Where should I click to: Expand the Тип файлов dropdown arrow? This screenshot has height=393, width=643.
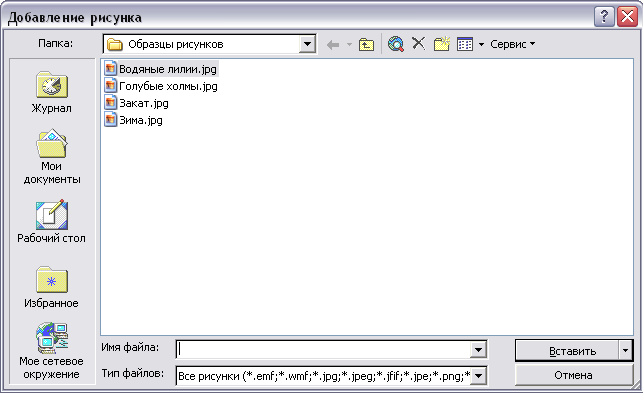tap(478, 376)
